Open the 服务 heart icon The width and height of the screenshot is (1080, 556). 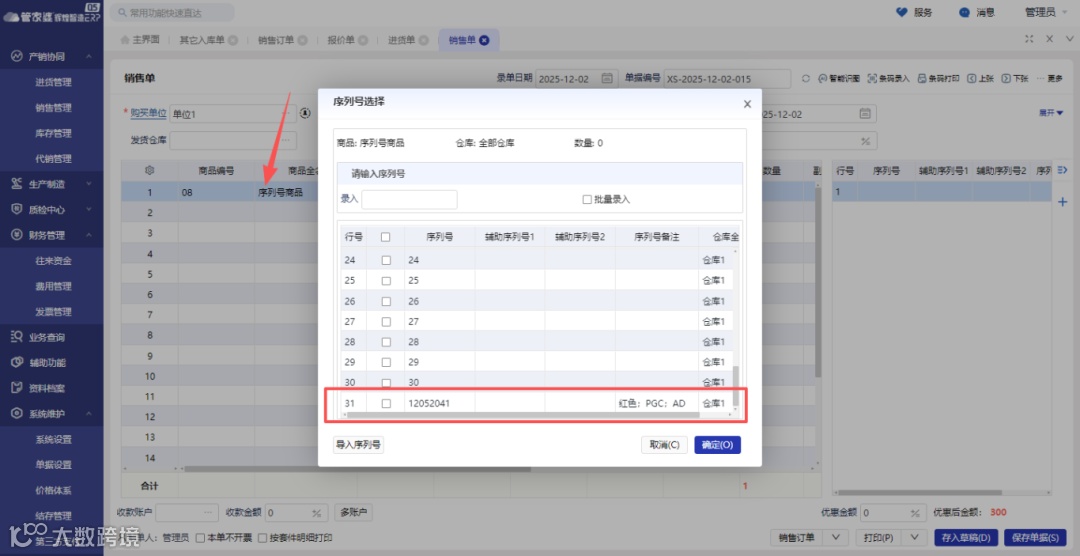(902, 12)
